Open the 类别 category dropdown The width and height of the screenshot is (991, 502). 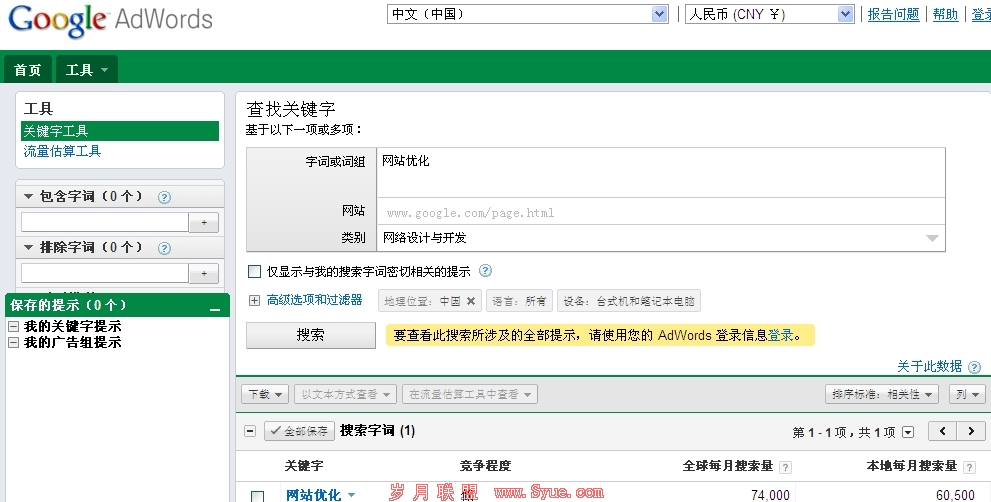[660, 238]
